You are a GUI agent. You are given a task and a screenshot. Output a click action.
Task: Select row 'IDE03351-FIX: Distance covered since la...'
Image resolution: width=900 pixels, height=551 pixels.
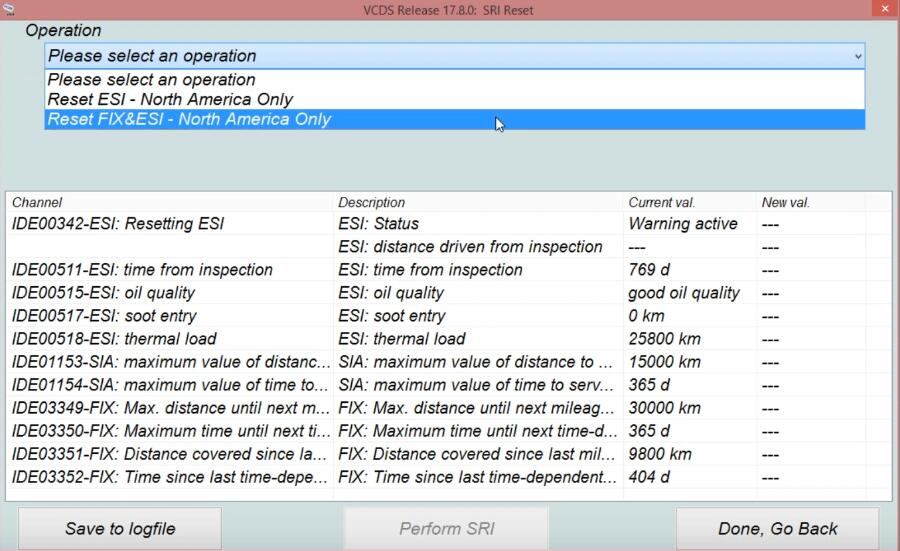449,454
